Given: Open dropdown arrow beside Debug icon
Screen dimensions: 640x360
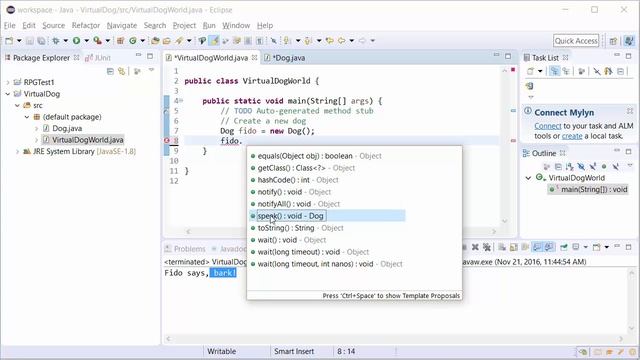Looking at the screenshot, I should (65, 41).
